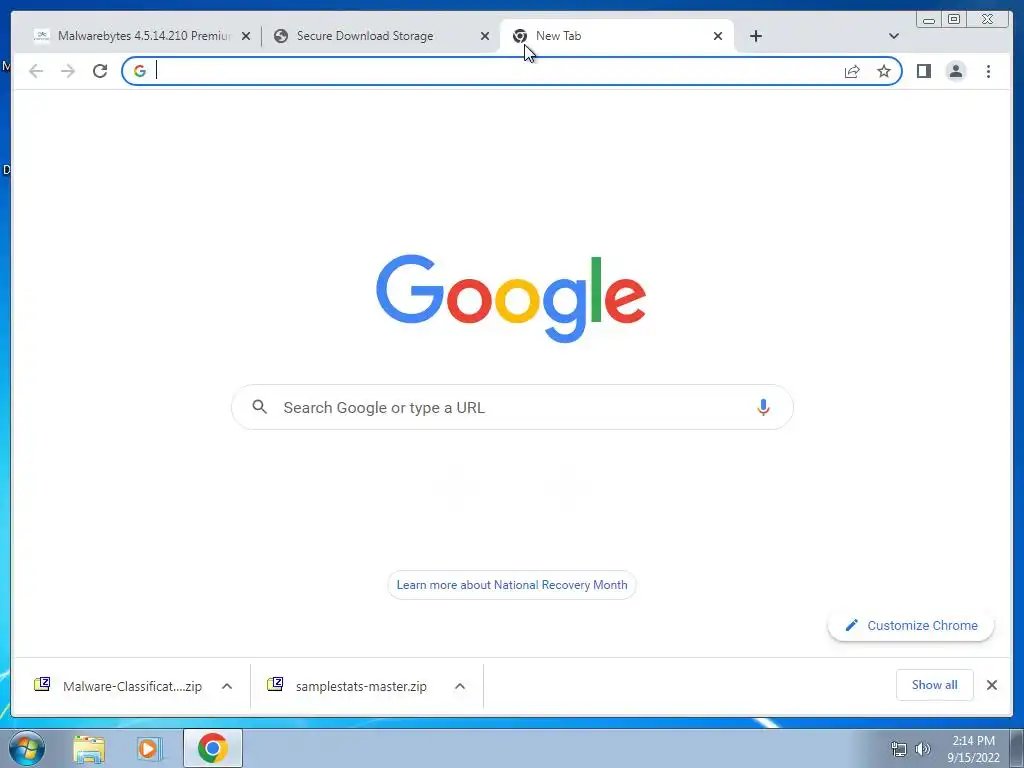Screen dimensions: 1024x768
Task: Focus the Search Google or type a URL box
Action: (x=512, y=408)
